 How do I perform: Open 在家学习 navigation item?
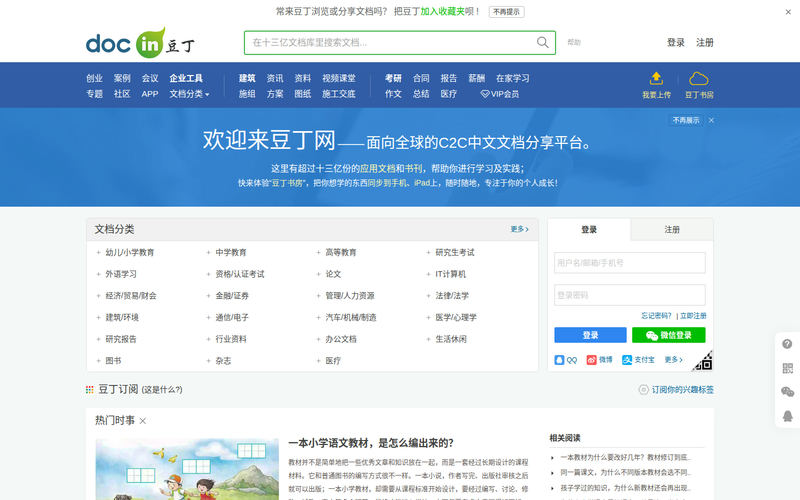513,78
